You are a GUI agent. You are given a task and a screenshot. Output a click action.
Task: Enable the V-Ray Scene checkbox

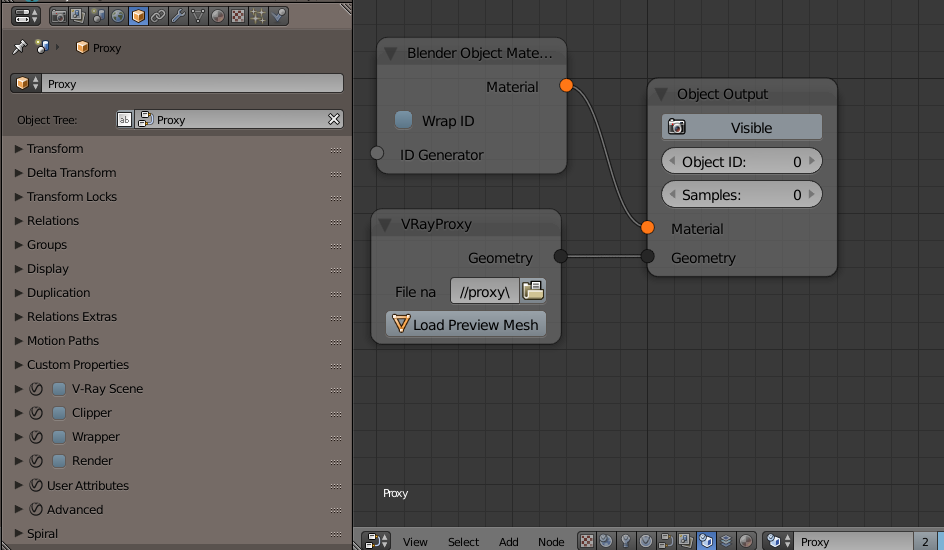coord(59,389)
